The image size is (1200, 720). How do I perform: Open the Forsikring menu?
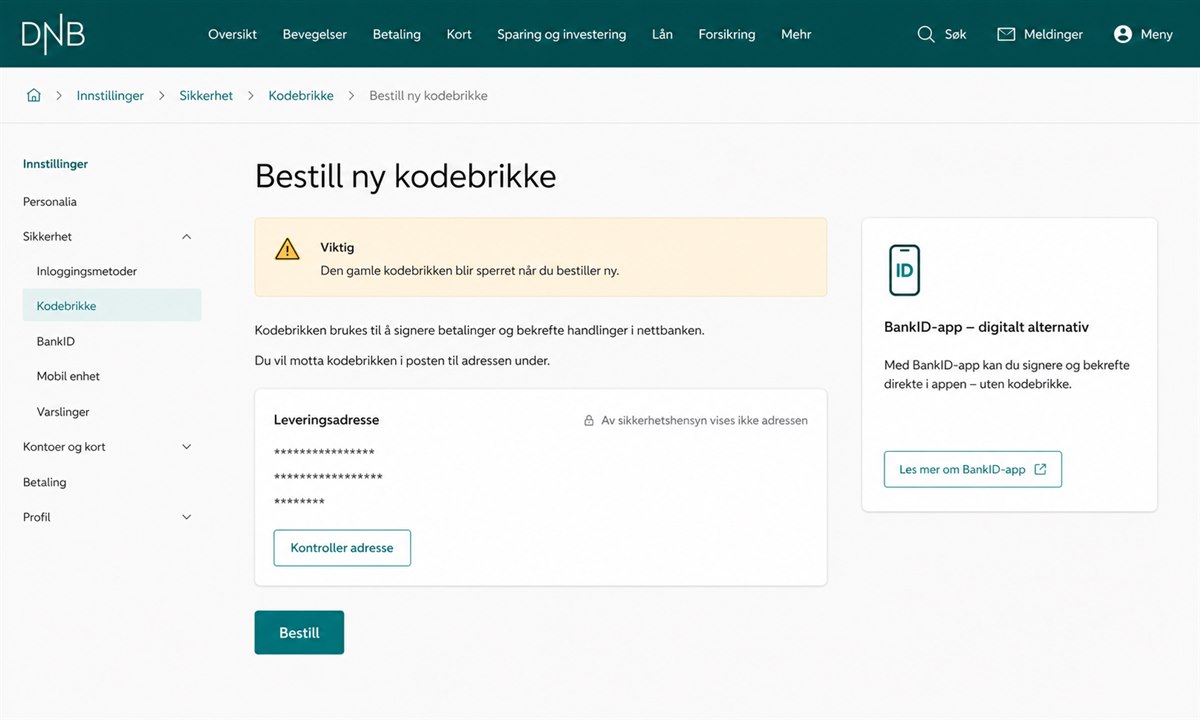click(x=727, y=34)
